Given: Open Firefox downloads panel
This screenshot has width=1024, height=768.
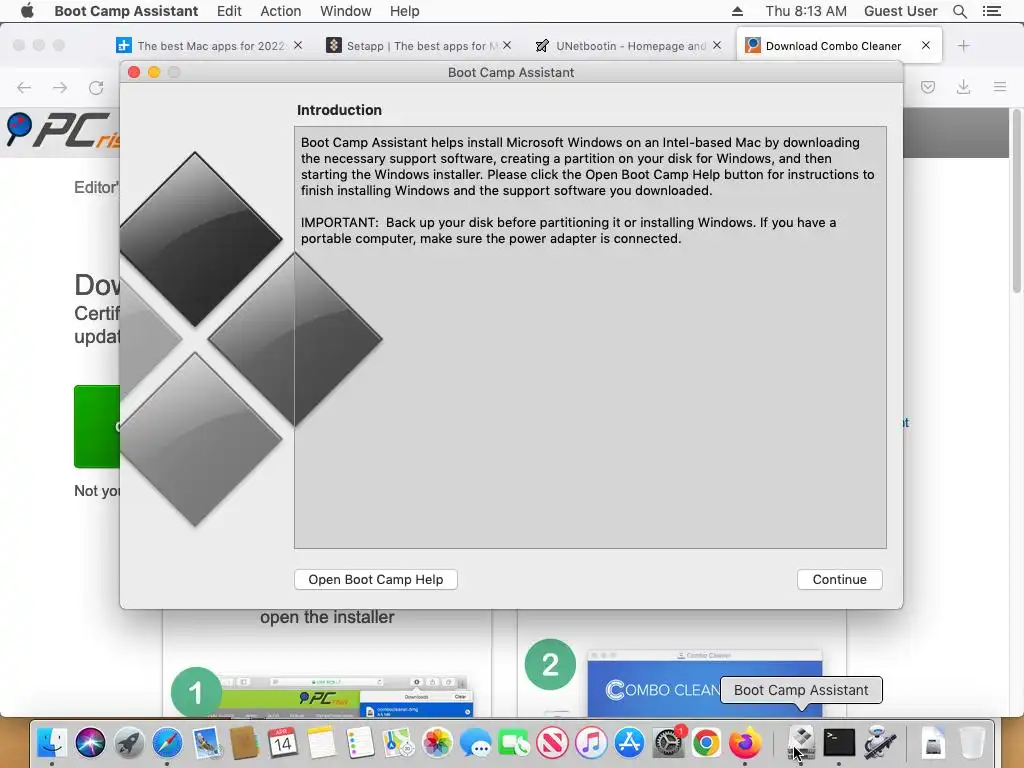Looking at the screenshot, I should click(x=963, y=87).
